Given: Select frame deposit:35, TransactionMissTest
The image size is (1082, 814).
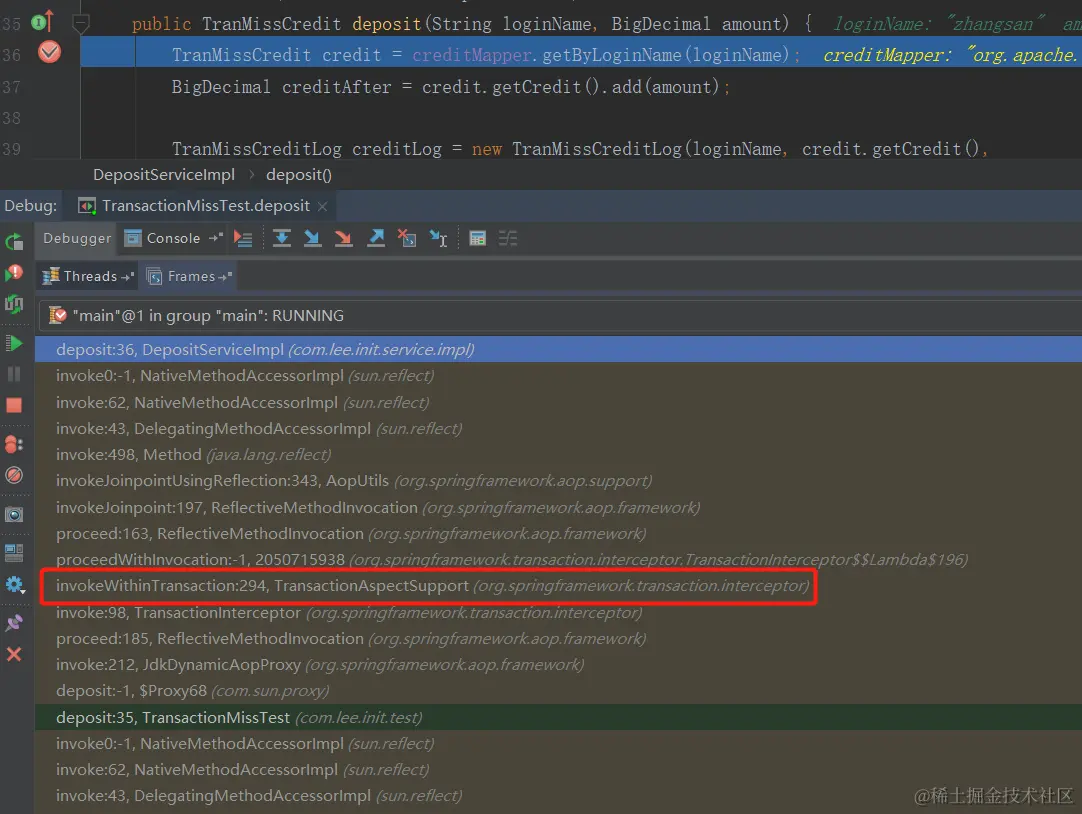Looking at the screenshot, I should pos(558,717).
